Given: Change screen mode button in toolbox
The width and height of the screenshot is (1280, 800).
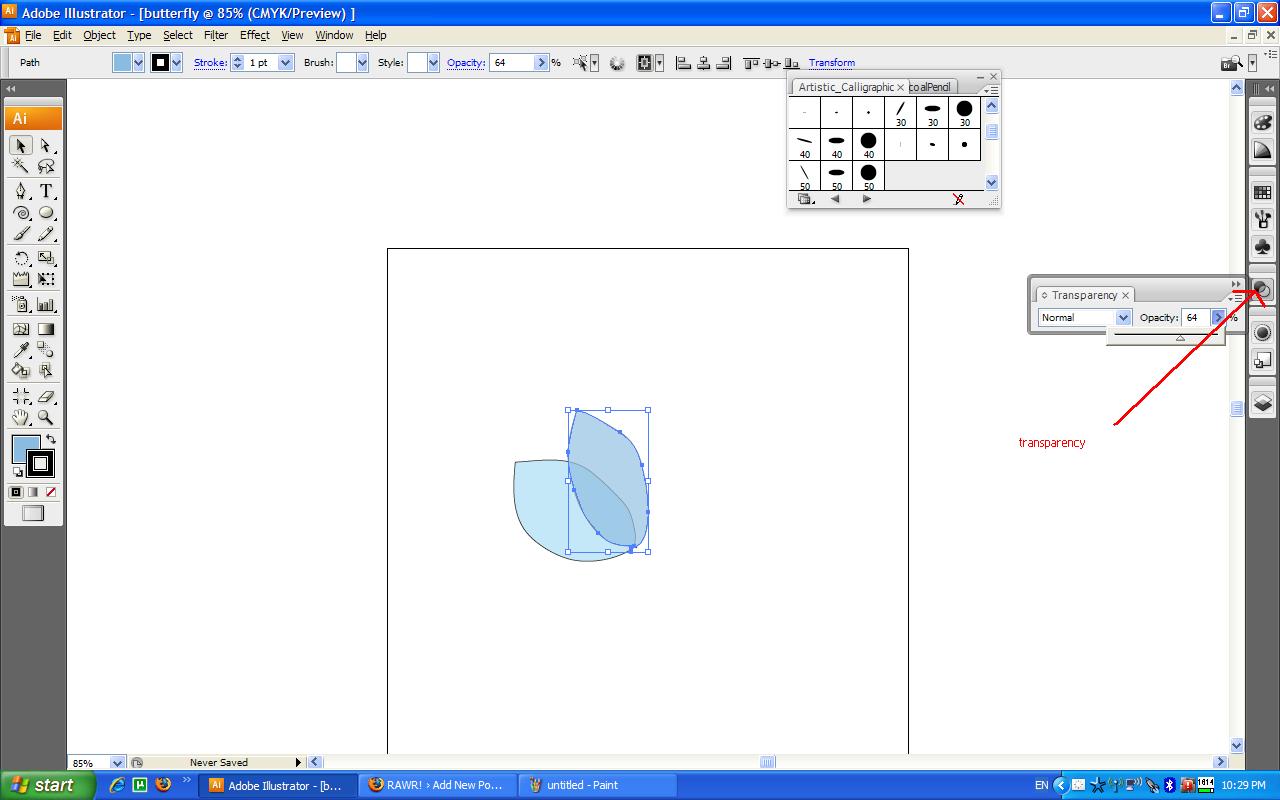Looking at the screenshot, I should [33, 513].
